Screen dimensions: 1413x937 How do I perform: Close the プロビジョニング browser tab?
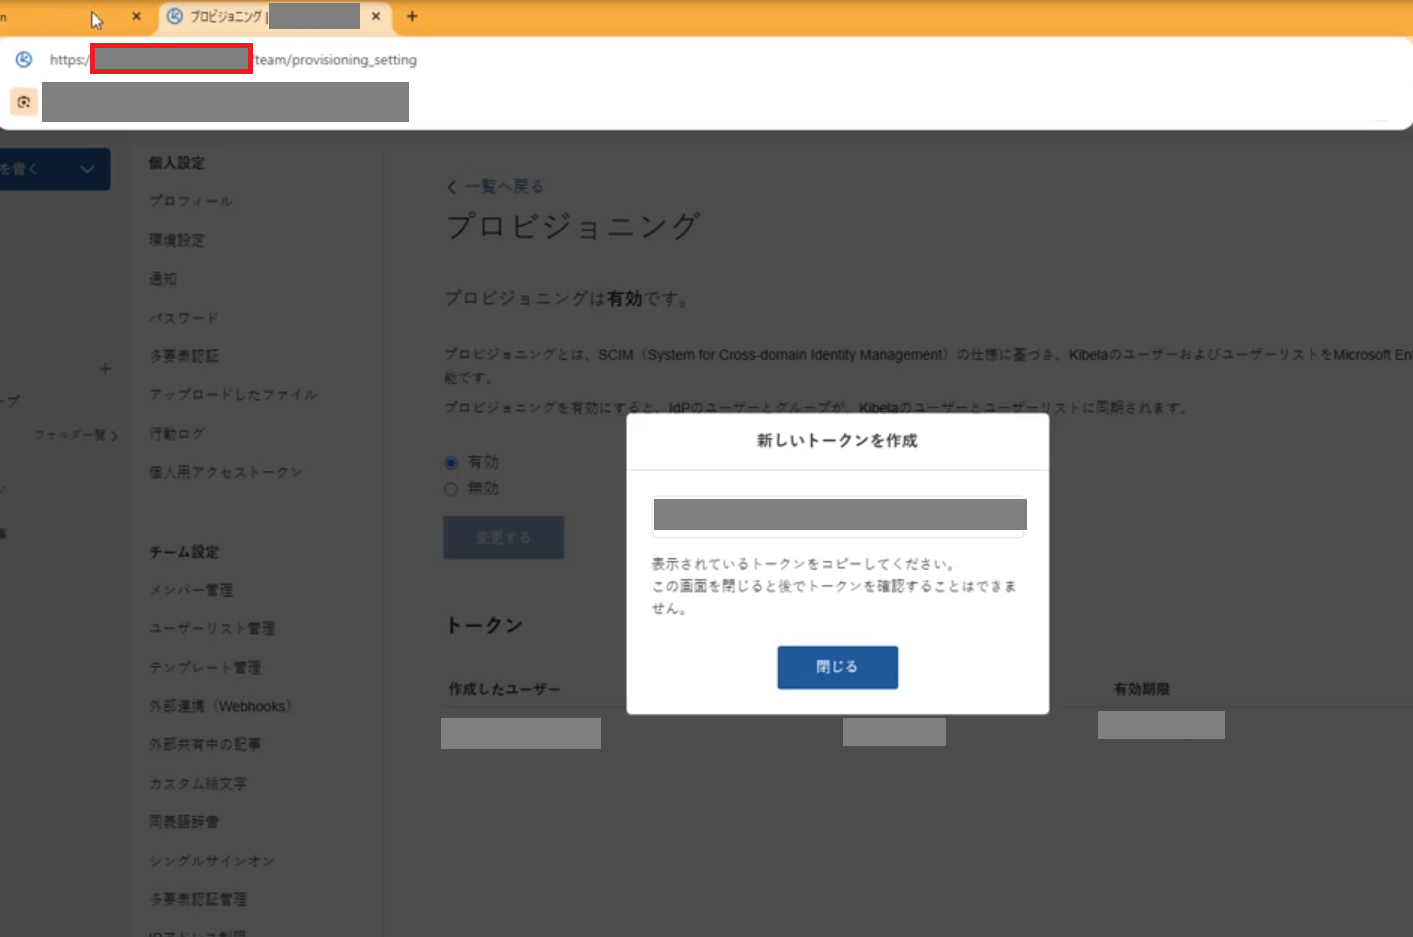click(376, 16)
